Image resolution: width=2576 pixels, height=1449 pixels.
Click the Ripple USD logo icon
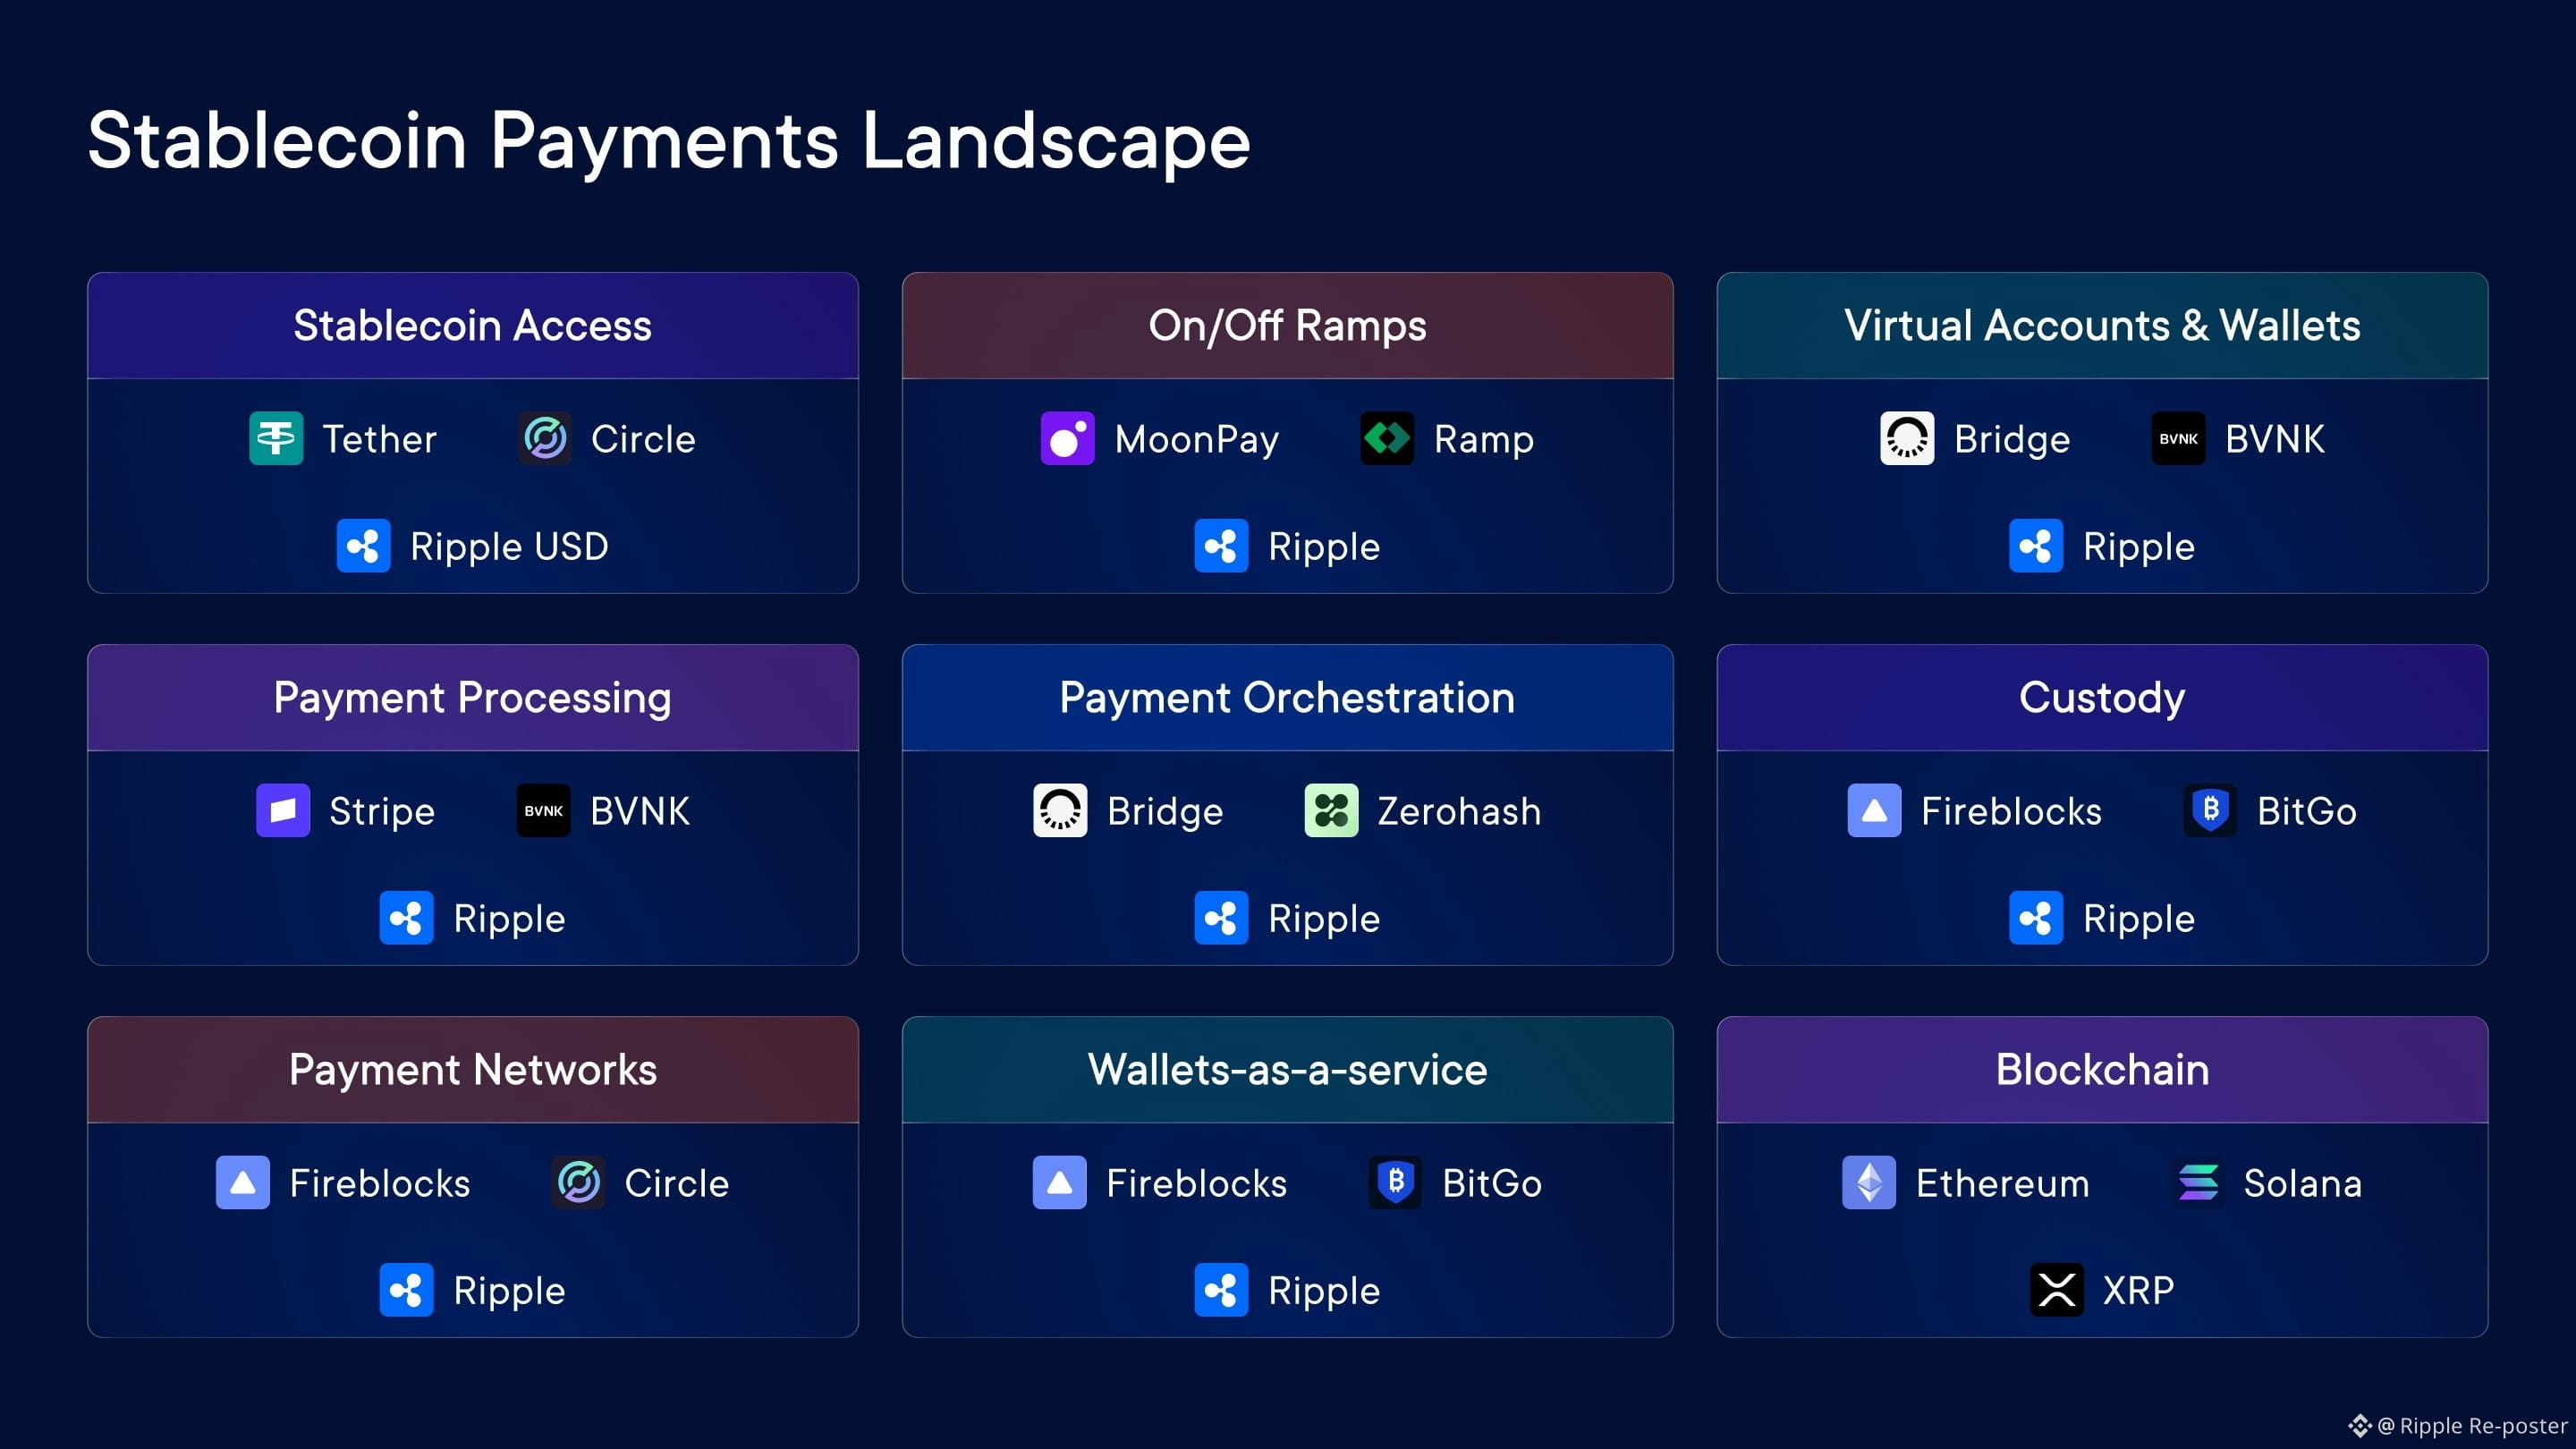[x=363, y=546]
